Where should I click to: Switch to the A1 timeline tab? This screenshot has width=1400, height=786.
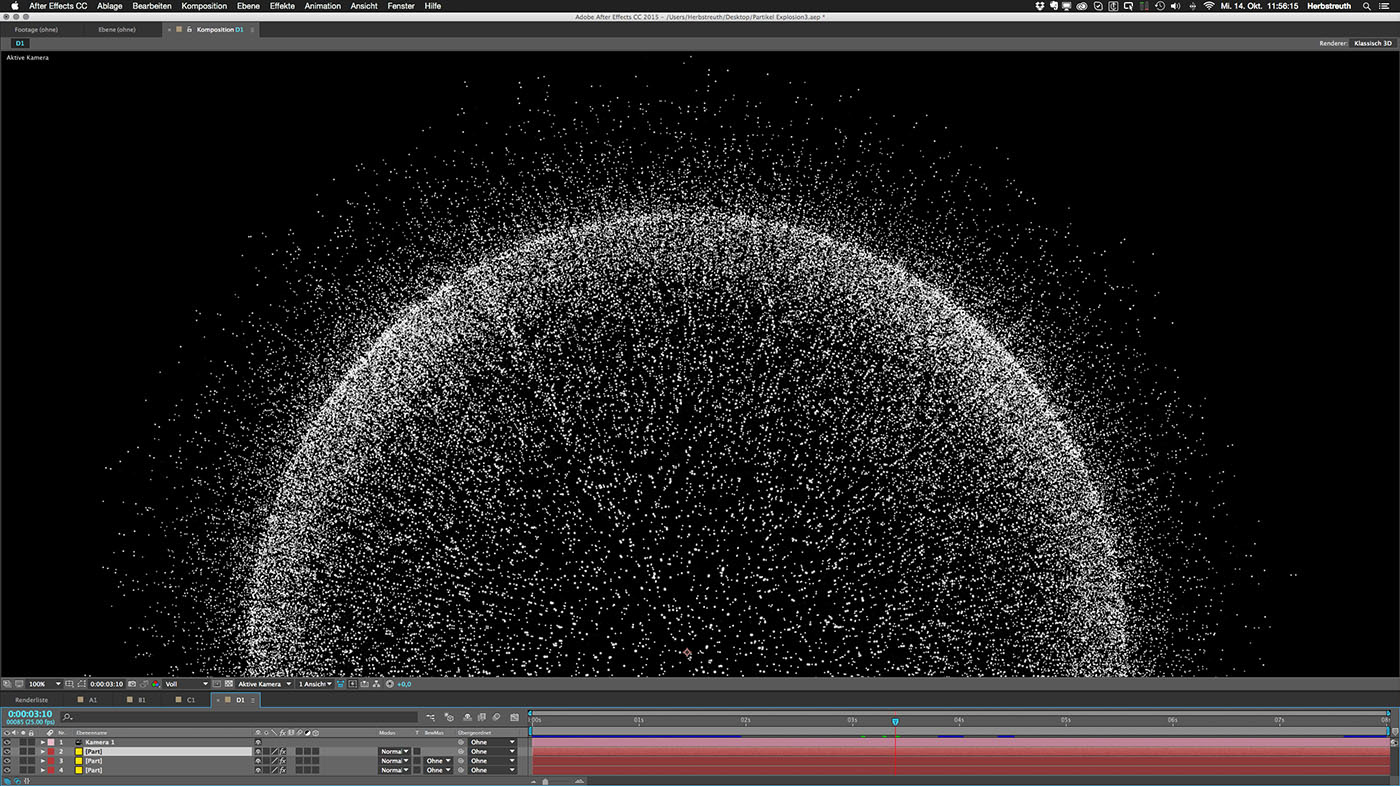point(93,700)
